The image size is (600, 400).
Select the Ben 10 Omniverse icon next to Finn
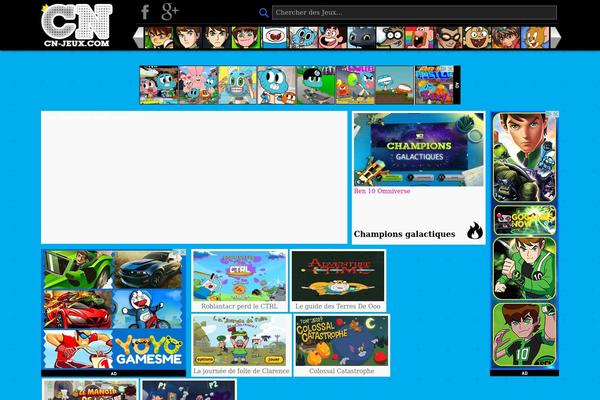click(x=246, y=38)
